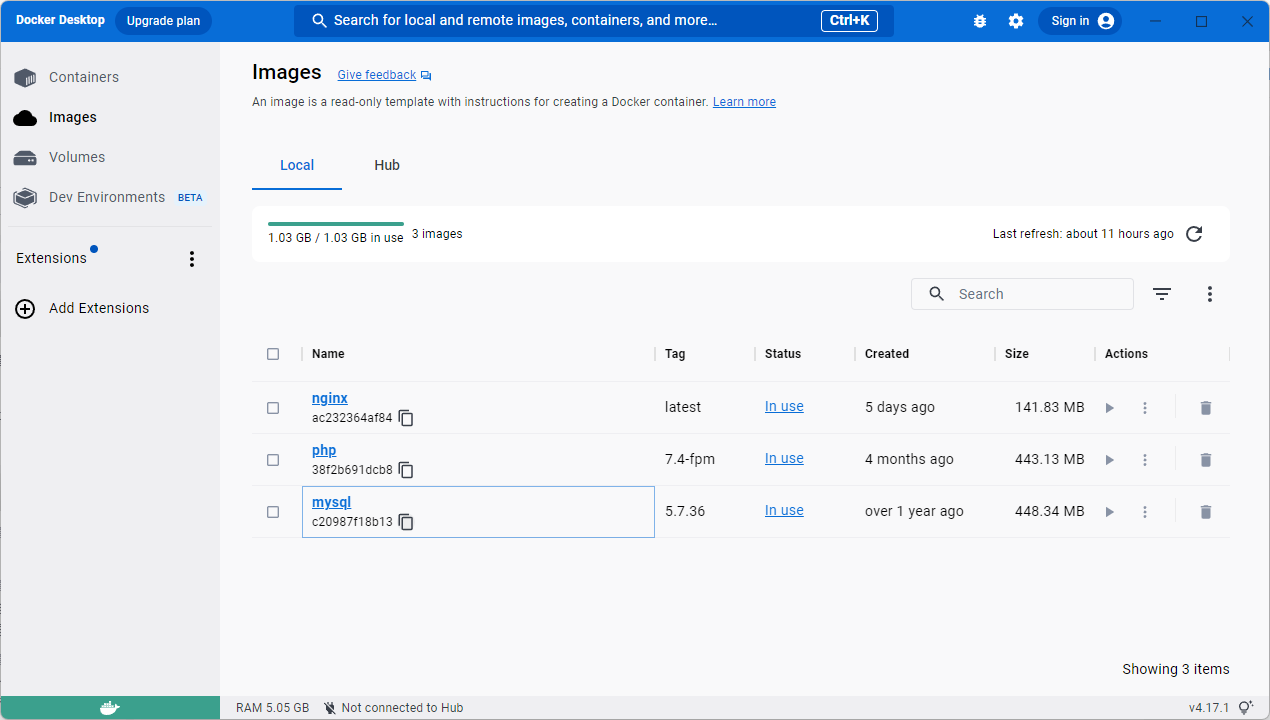Switch to the Local tab
The image size is (1270, 720).
297,165
